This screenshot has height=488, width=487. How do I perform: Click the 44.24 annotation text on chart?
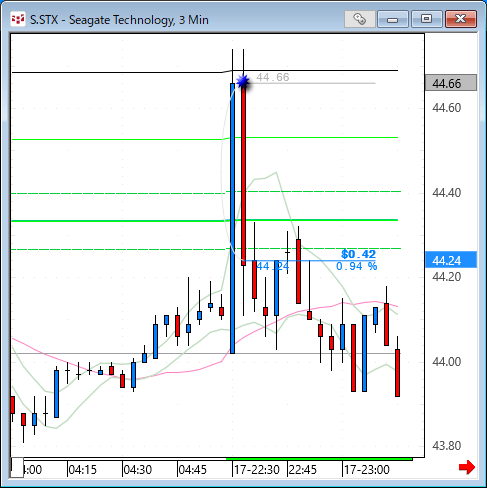tap(273, 266)
